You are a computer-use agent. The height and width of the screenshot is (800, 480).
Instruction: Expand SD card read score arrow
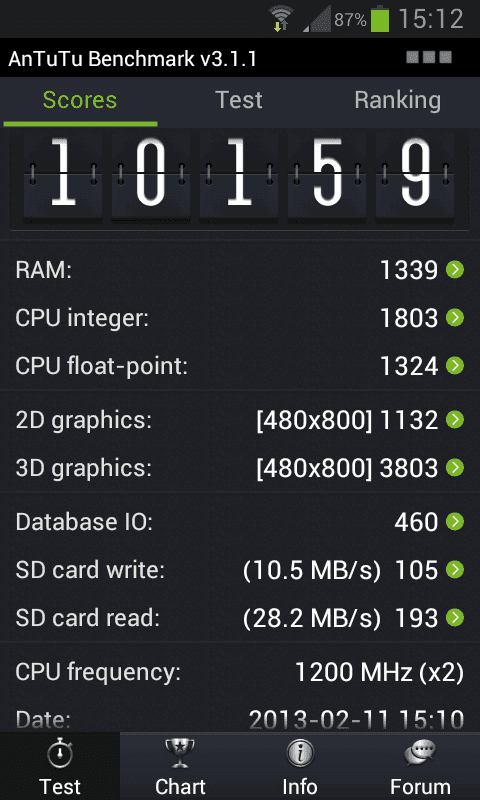[454, 618]
